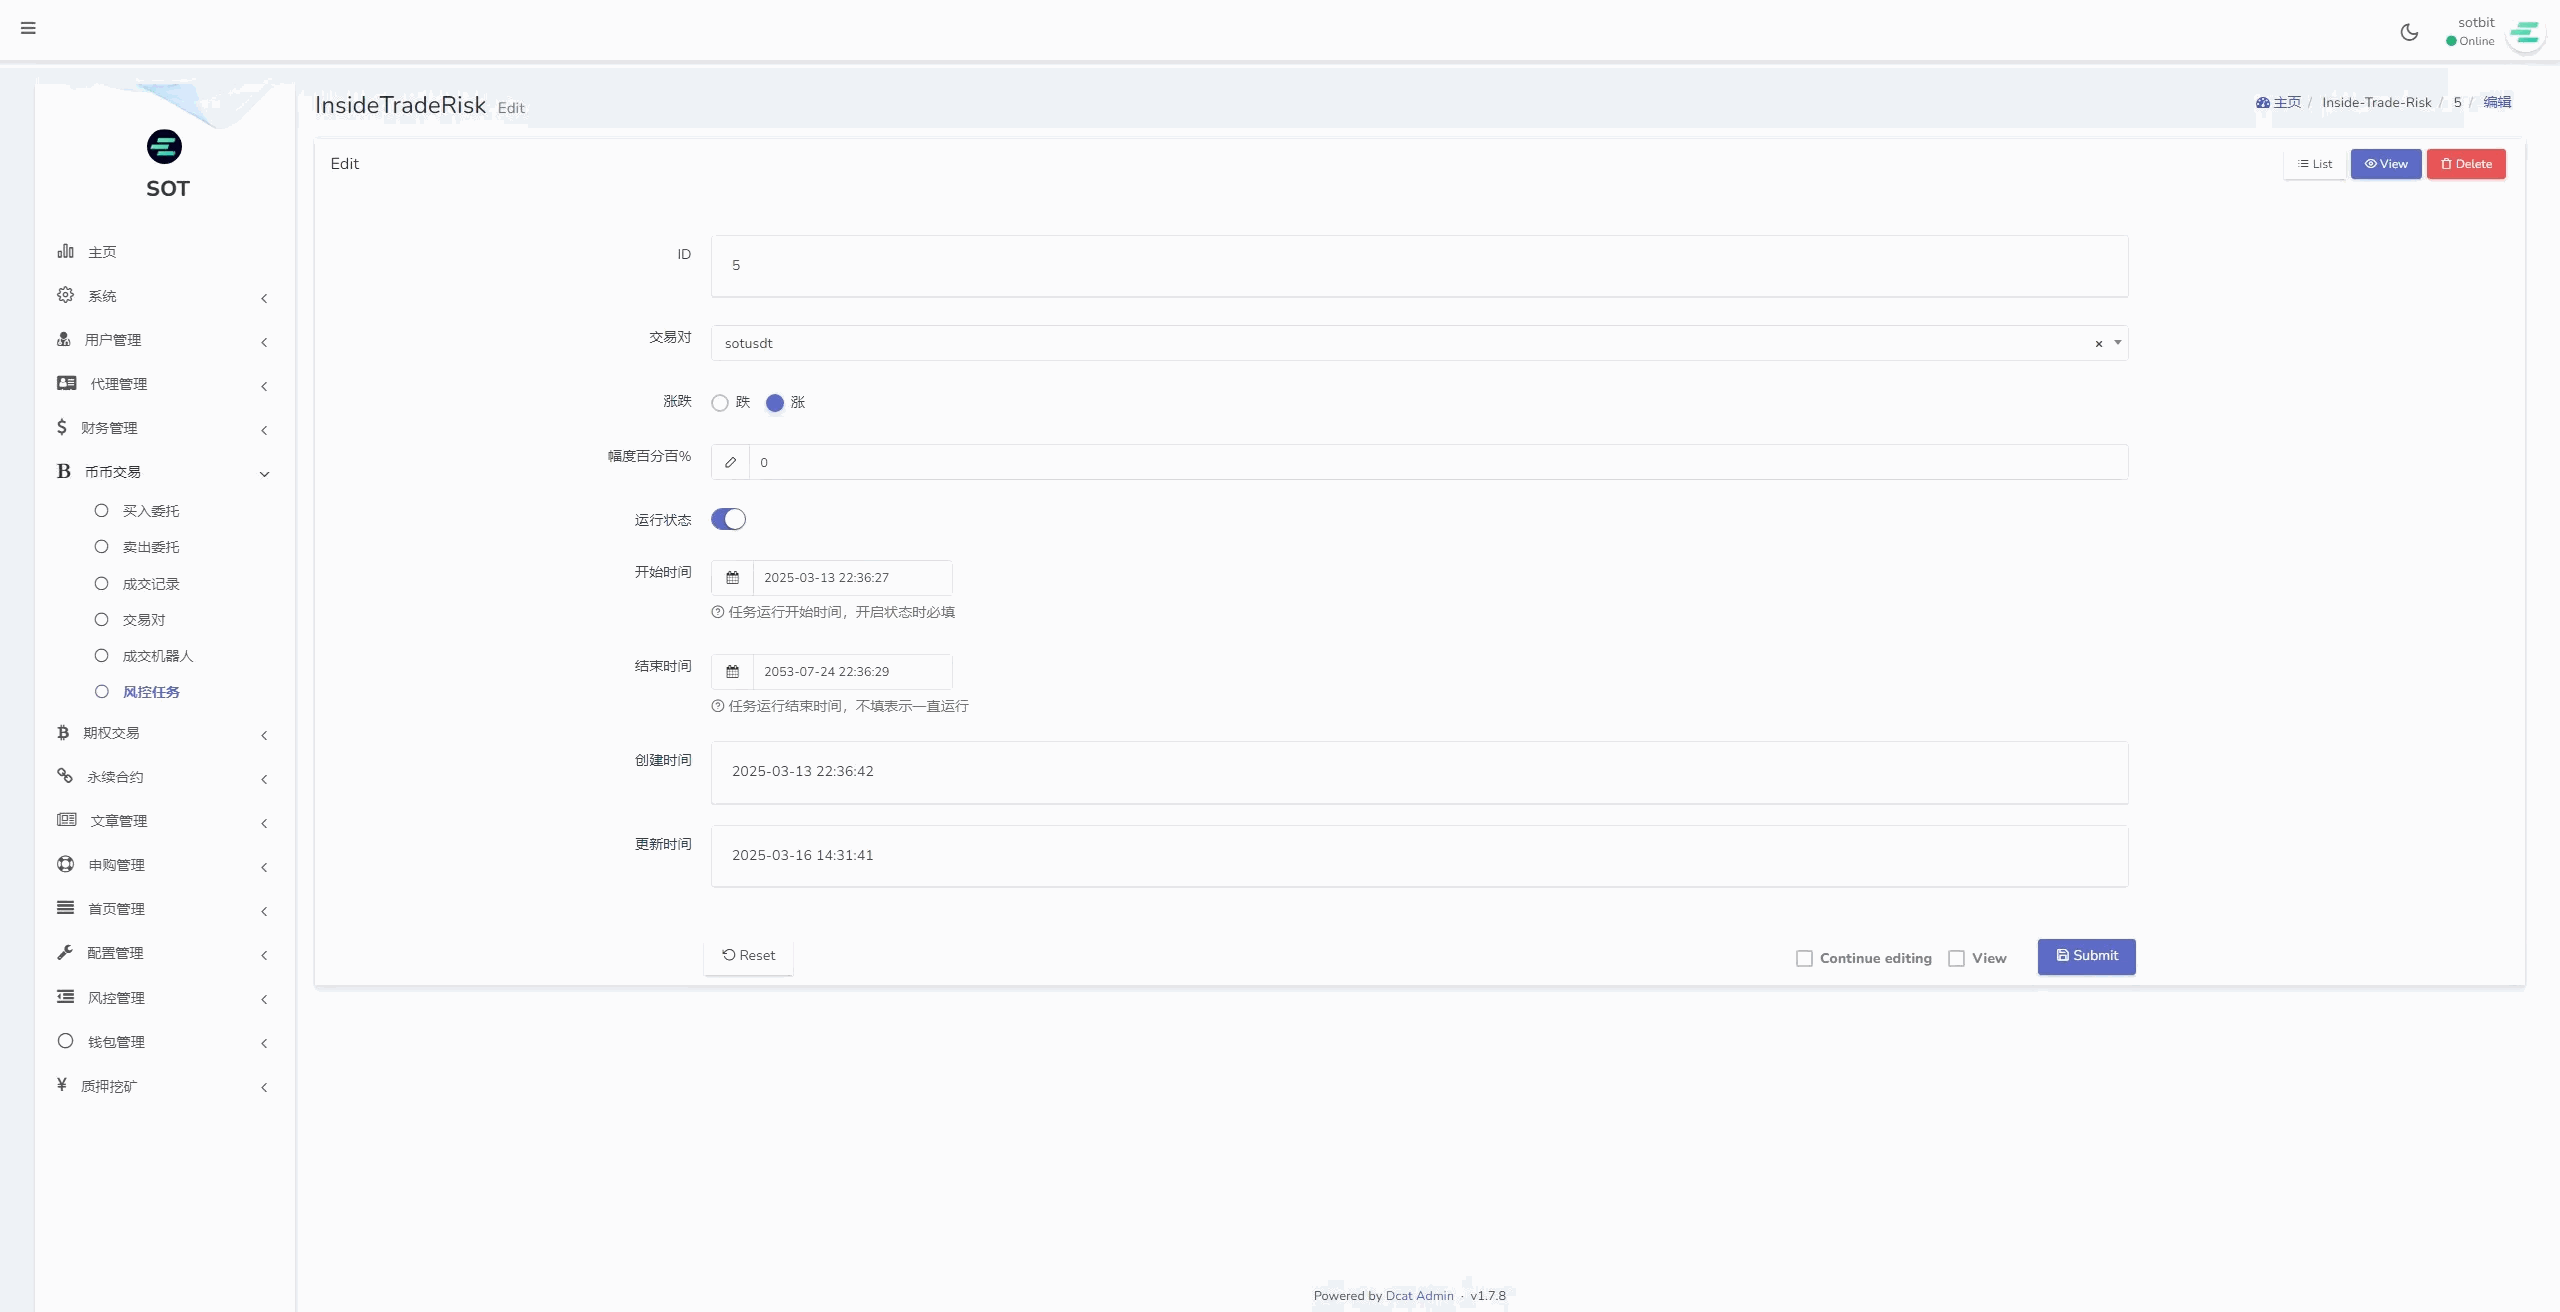Open the 交易对 dropdown arrow
The image size is (2560, 1312).
[x=2117, y=343]
